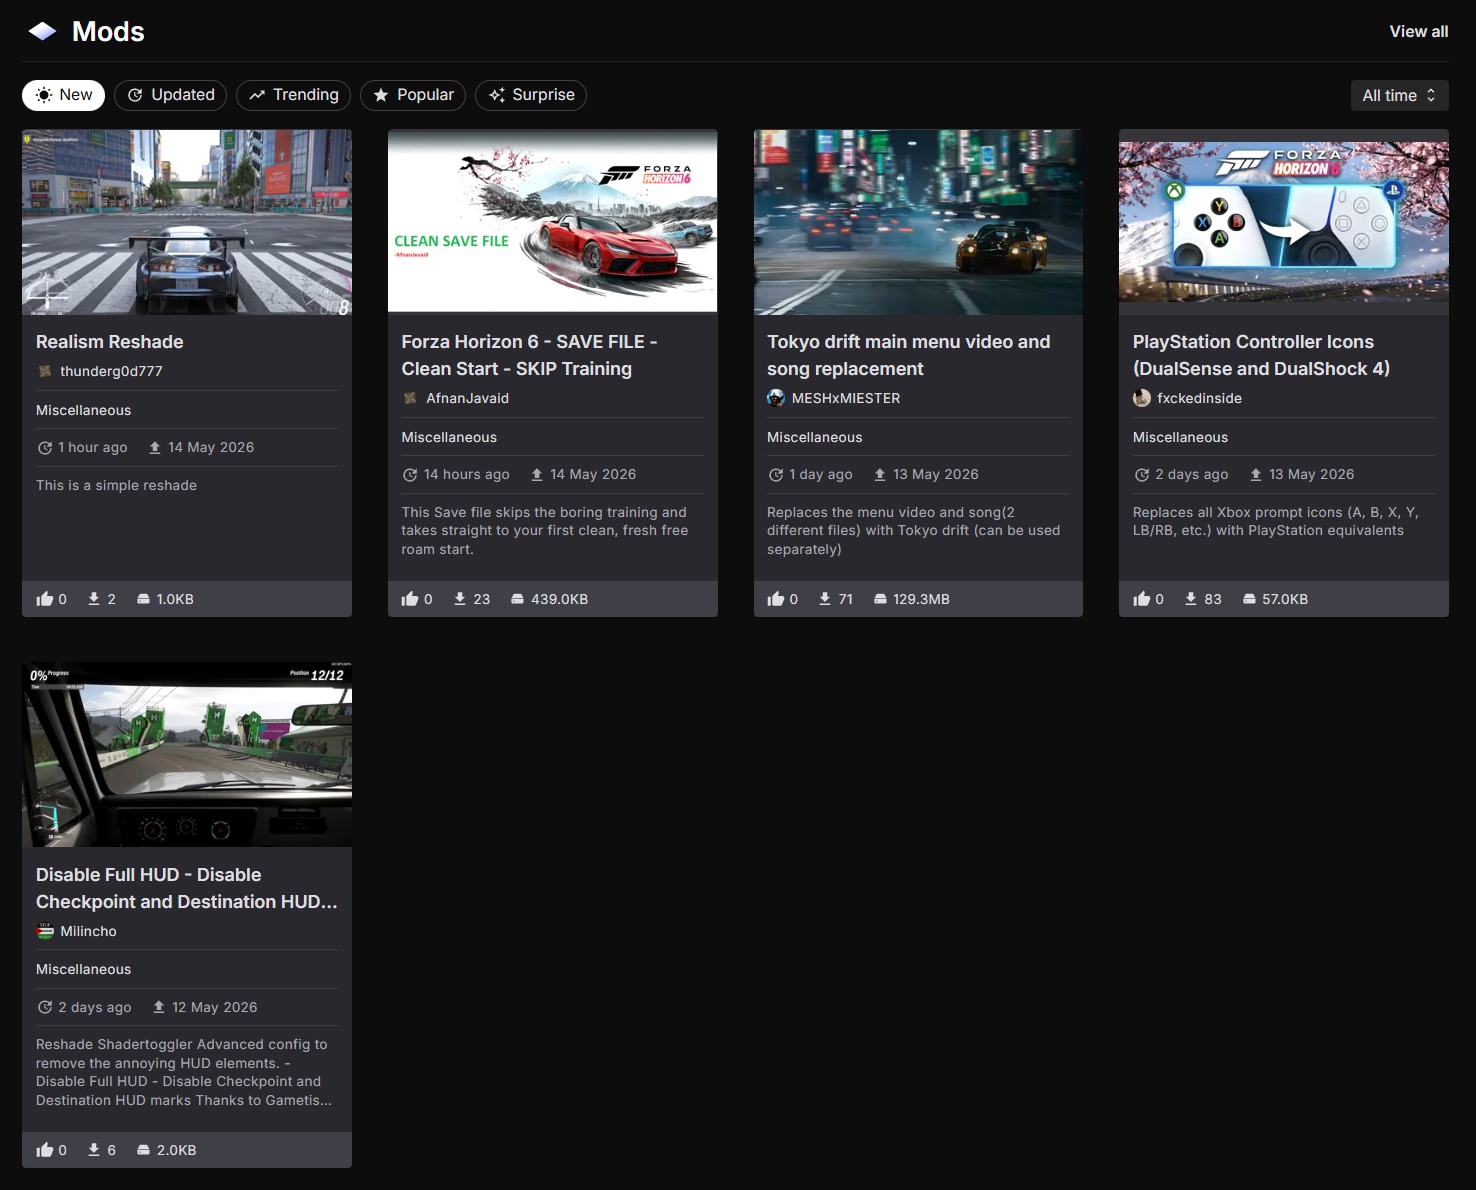Click the Mods diamond logo icon

(42, 32)
